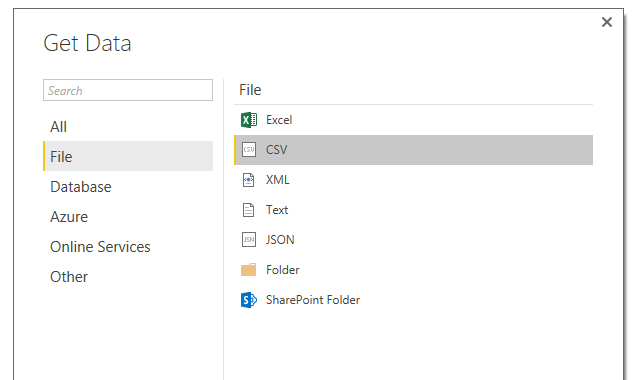The image size is (633, 380).
Task: Choose the Excel data source label
Action: pyautogui.click(x=279, y=120)
